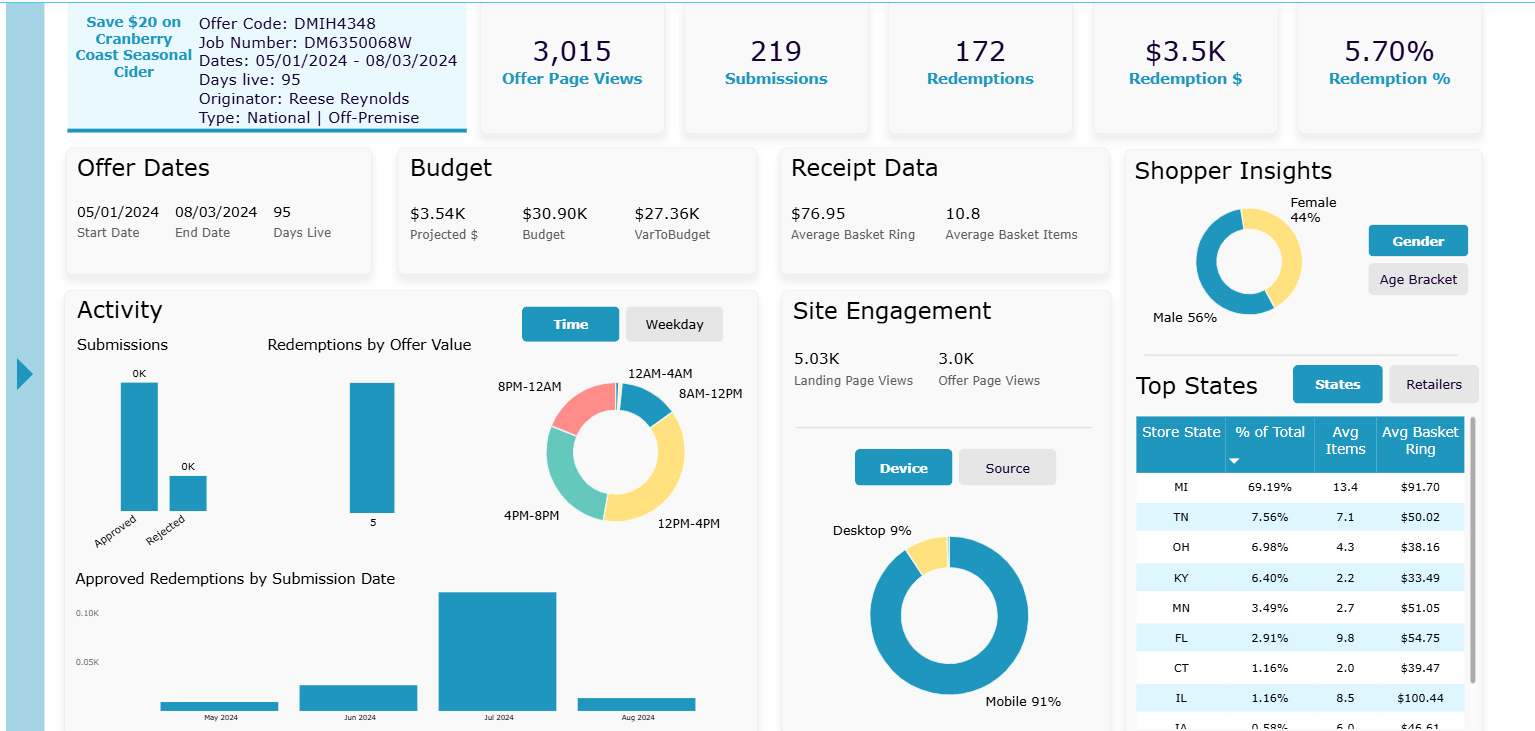1535x731 pixels.
Task: Click the Jun 2024 redemptions bar
Action: tap(358, 698)
